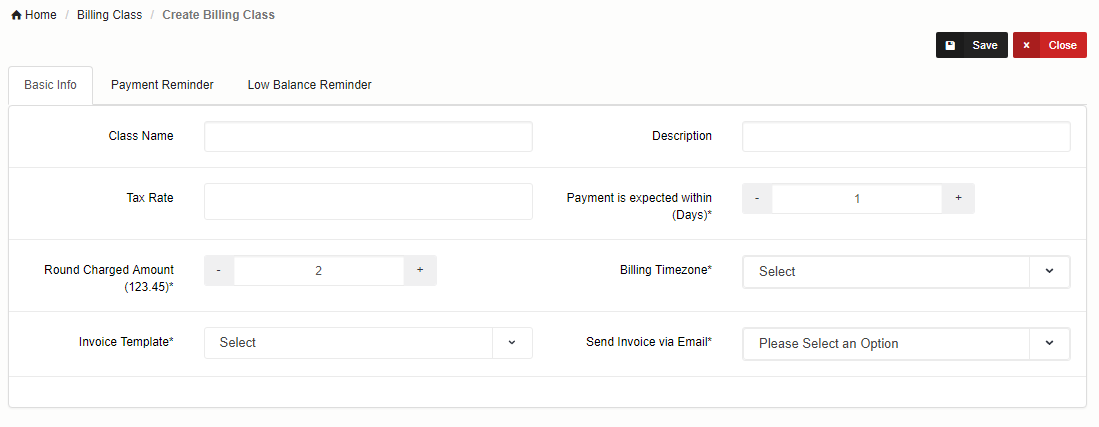
Task: Click the Tax Rate input box
Action: [368, 201]
